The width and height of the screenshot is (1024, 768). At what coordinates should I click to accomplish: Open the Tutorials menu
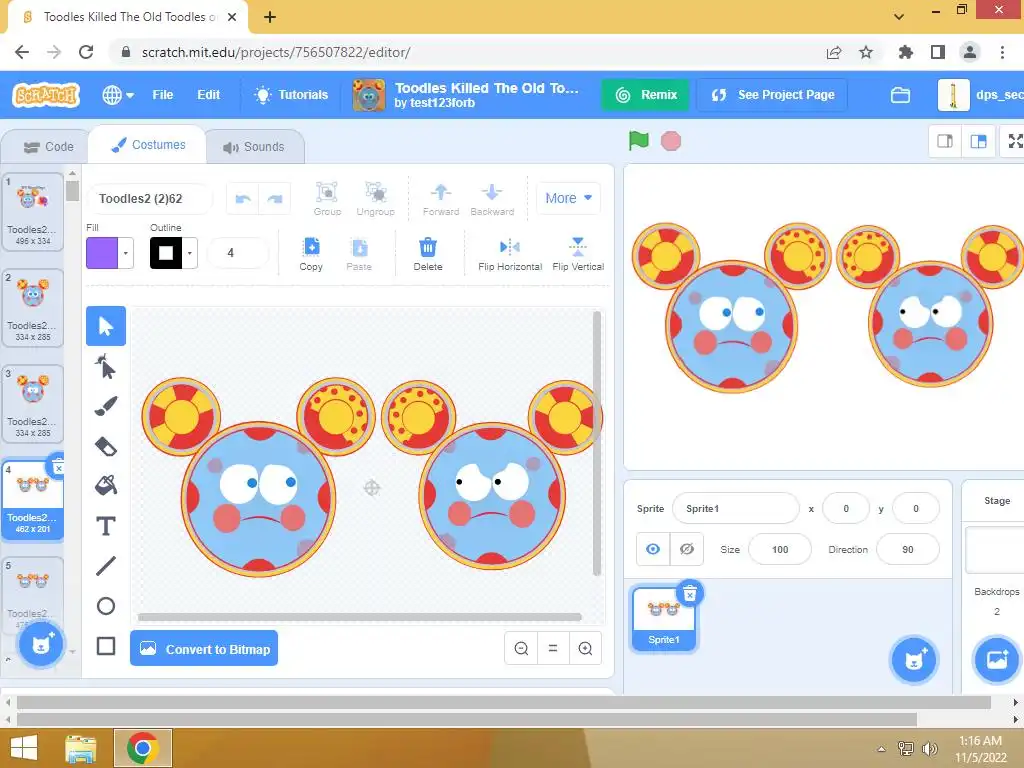point(291,95)
